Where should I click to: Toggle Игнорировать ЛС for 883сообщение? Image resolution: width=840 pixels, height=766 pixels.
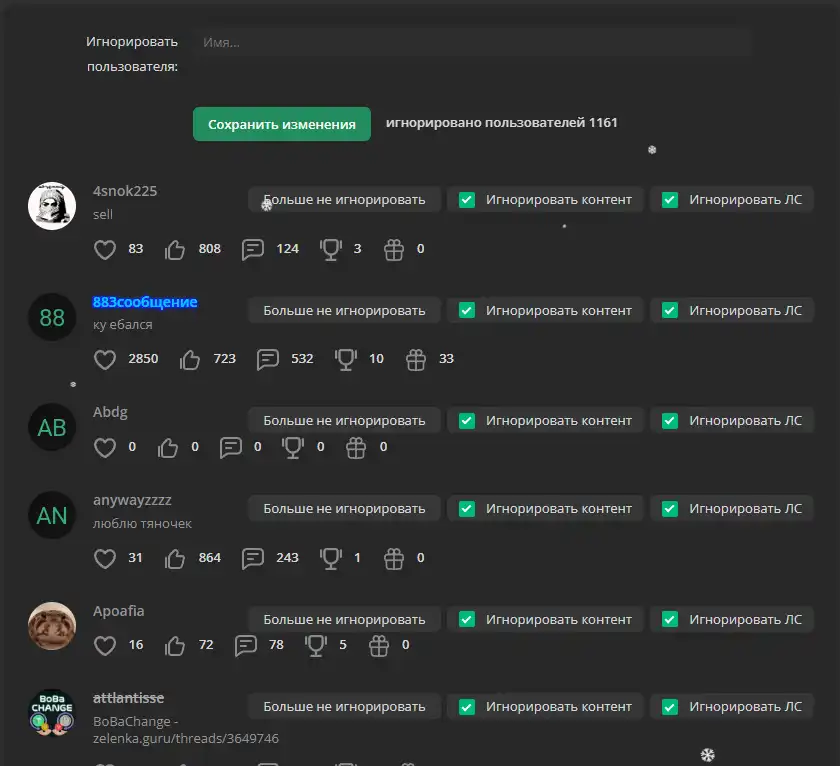coord(670,310)
